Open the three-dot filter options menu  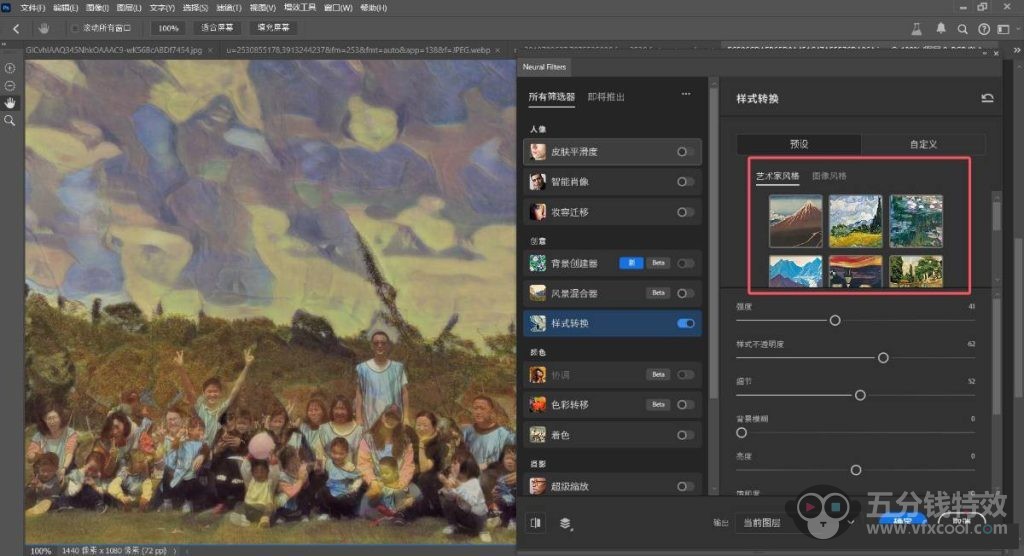pos(686,94)
